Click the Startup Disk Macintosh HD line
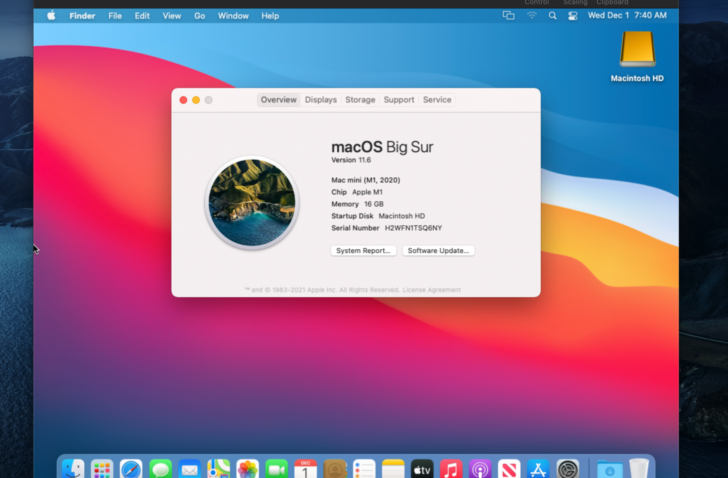Image resolution: width=728 pixels, height=478 pixels. click(x=378, y=216)
